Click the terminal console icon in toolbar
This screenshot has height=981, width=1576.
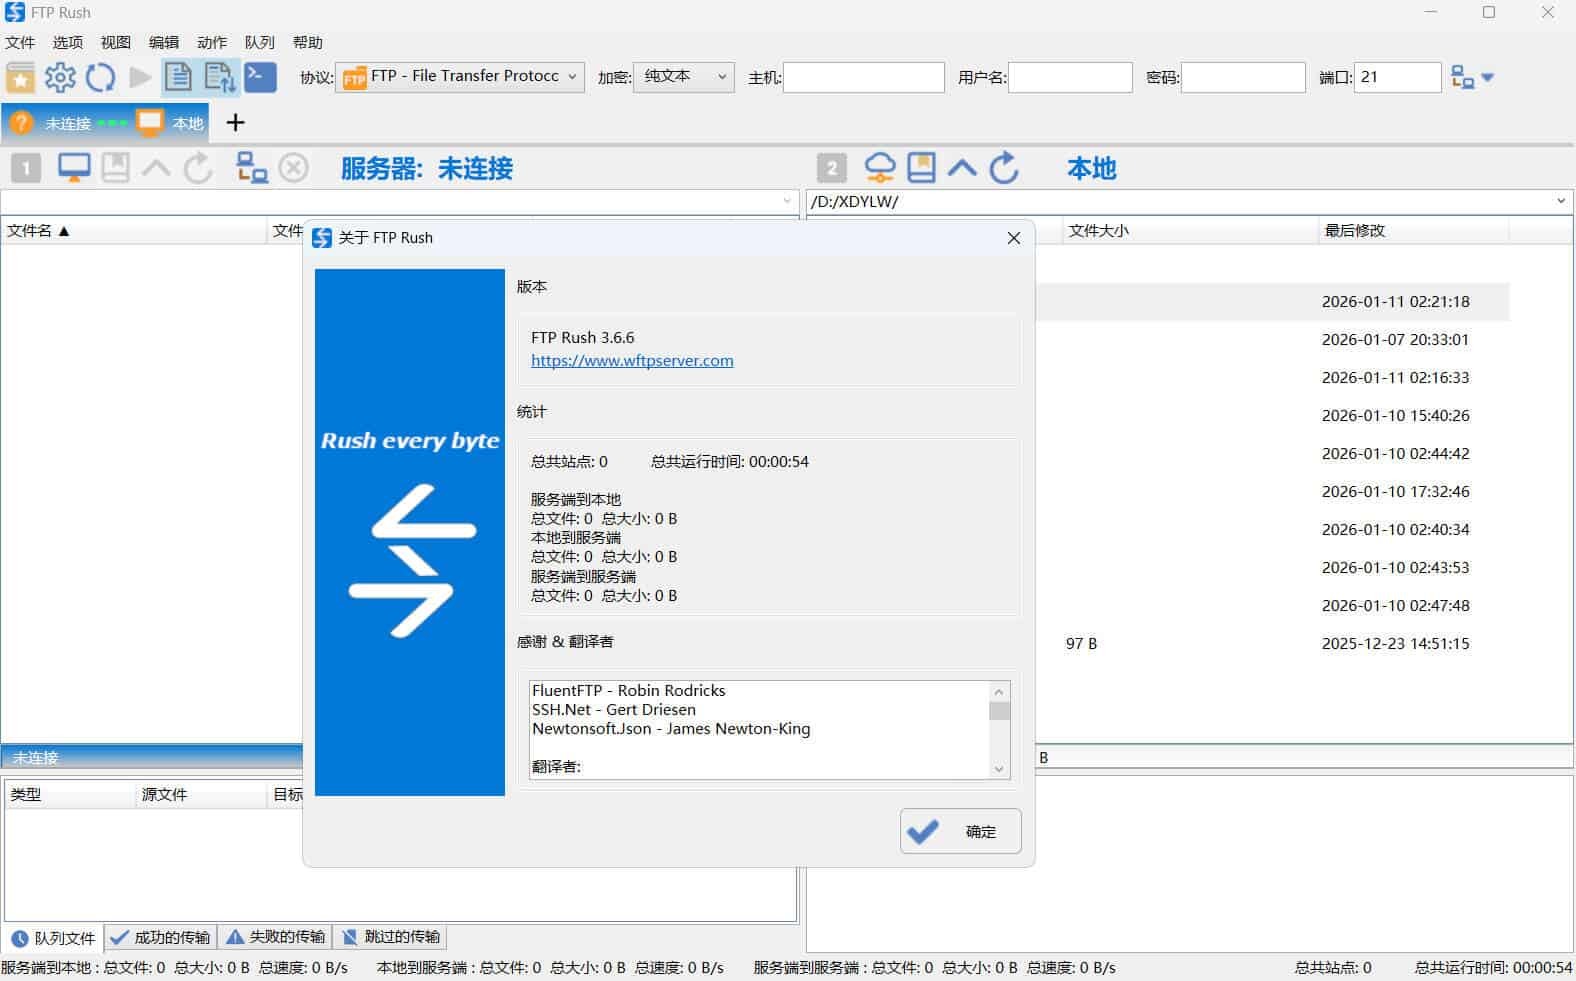coord(260,77)
